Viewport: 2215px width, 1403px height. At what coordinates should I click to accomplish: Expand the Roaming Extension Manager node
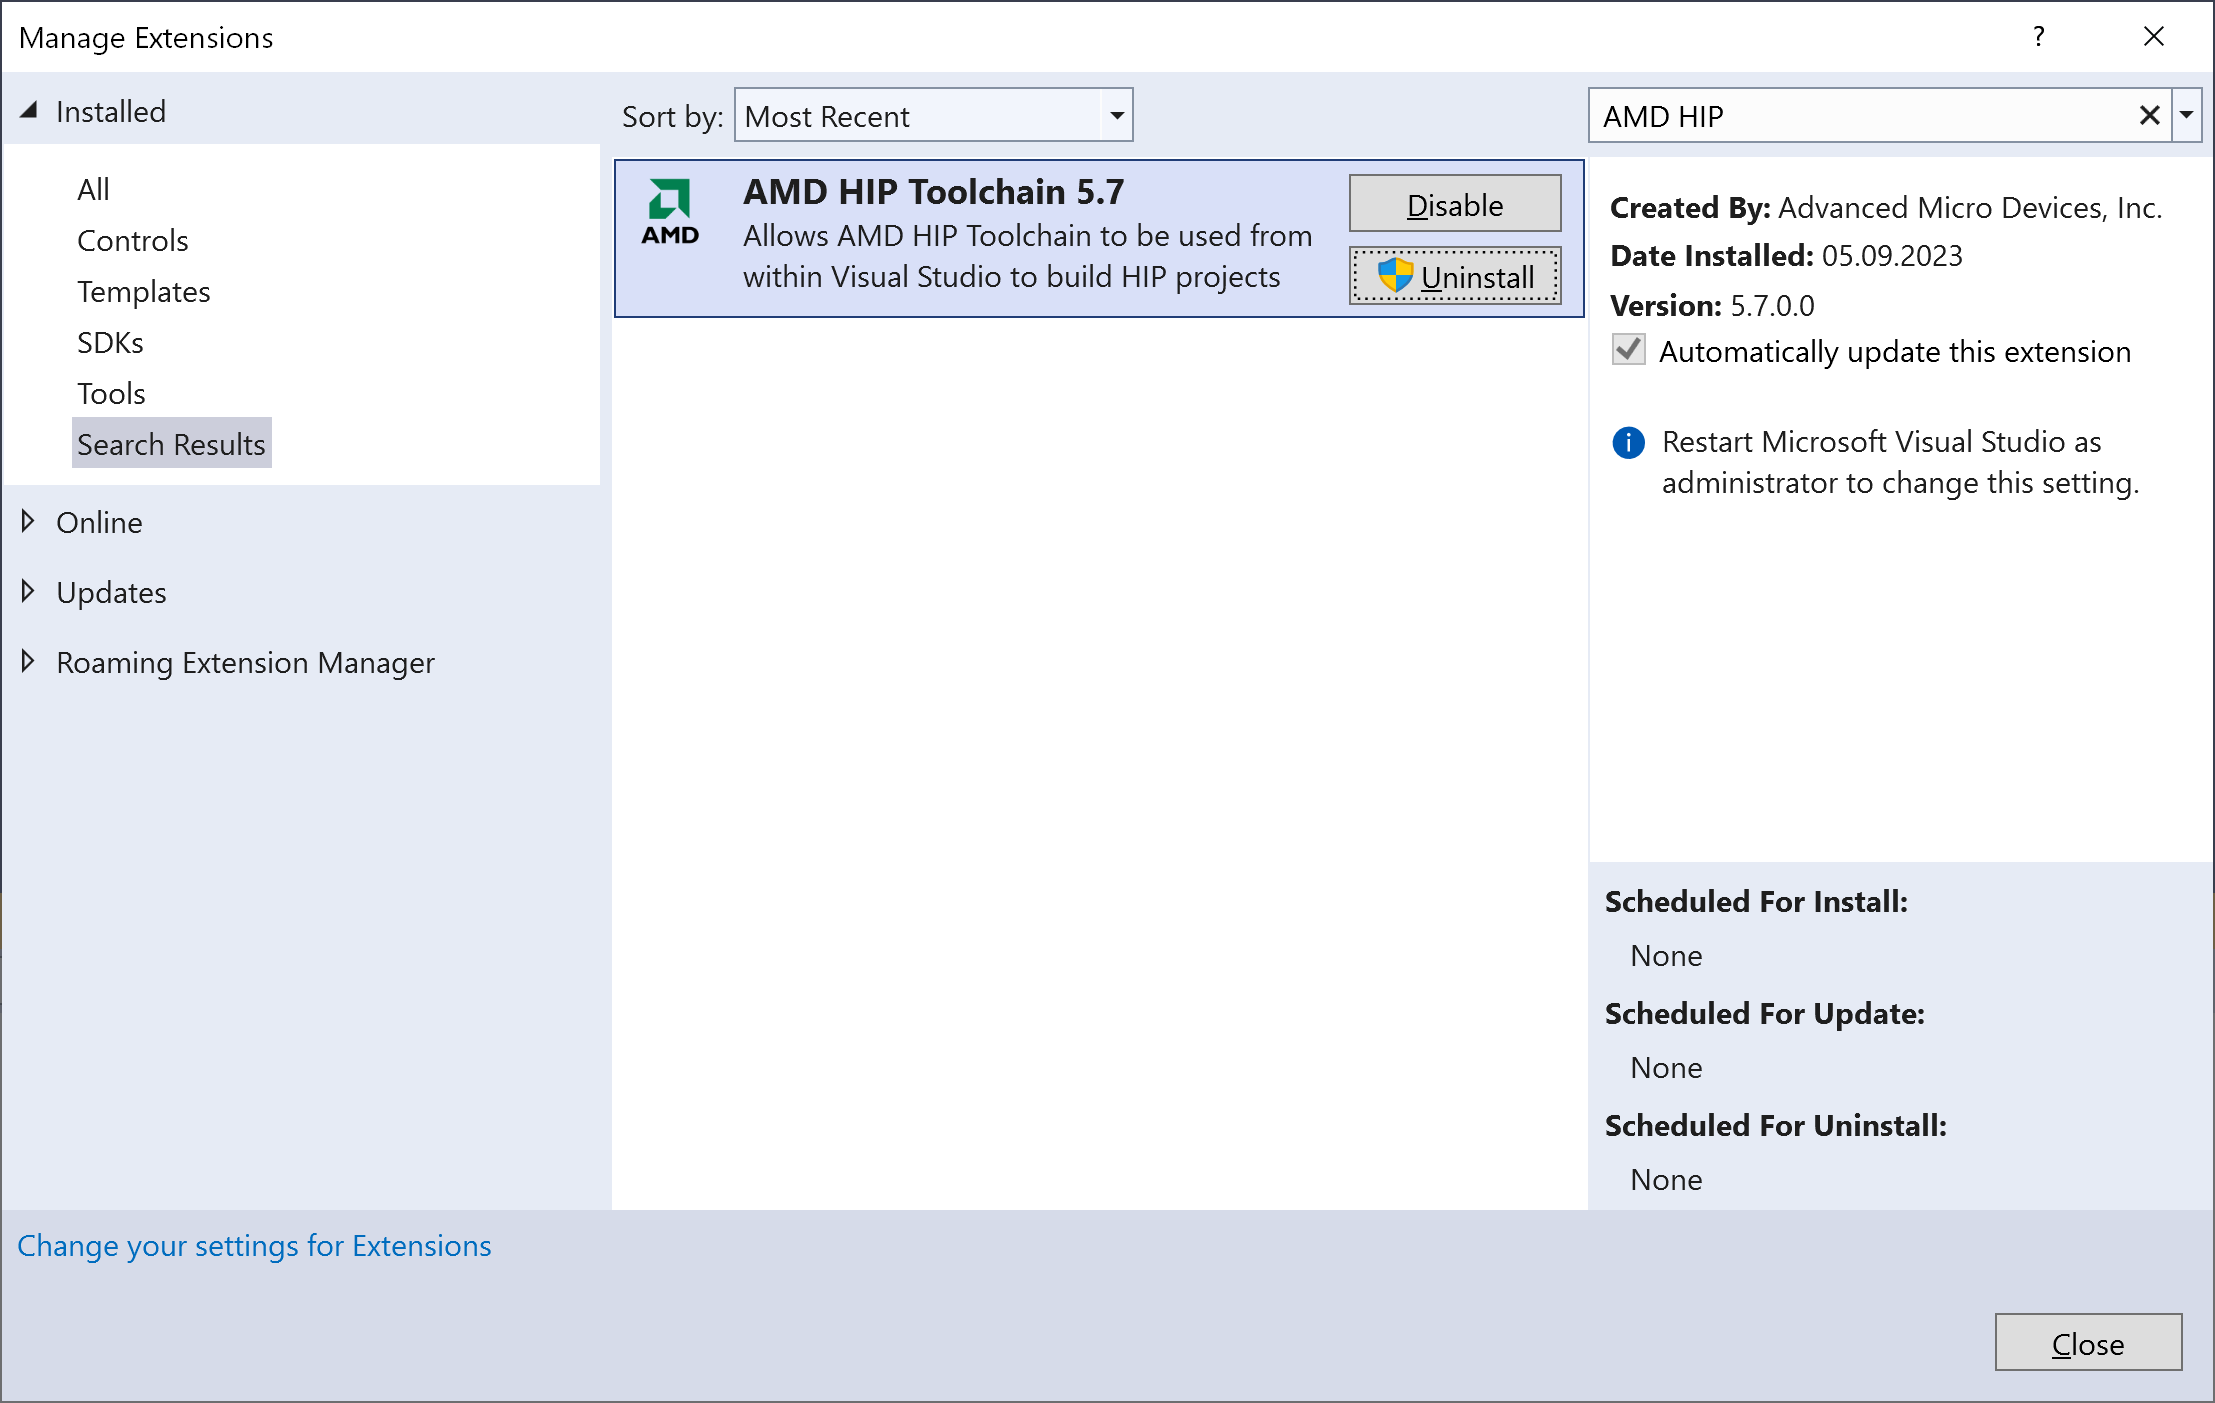29,661
